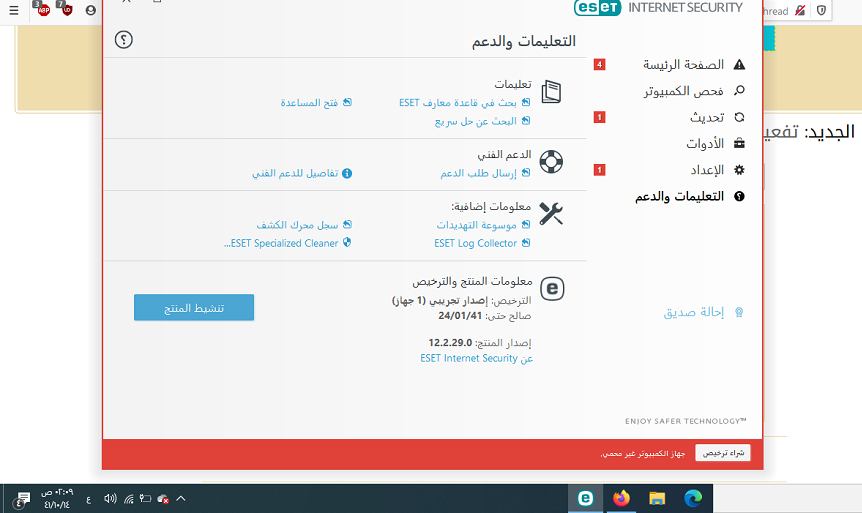Click the browser shield tracking icon
The width and height of the screenshot is (862, 513).
pos(821,10)
